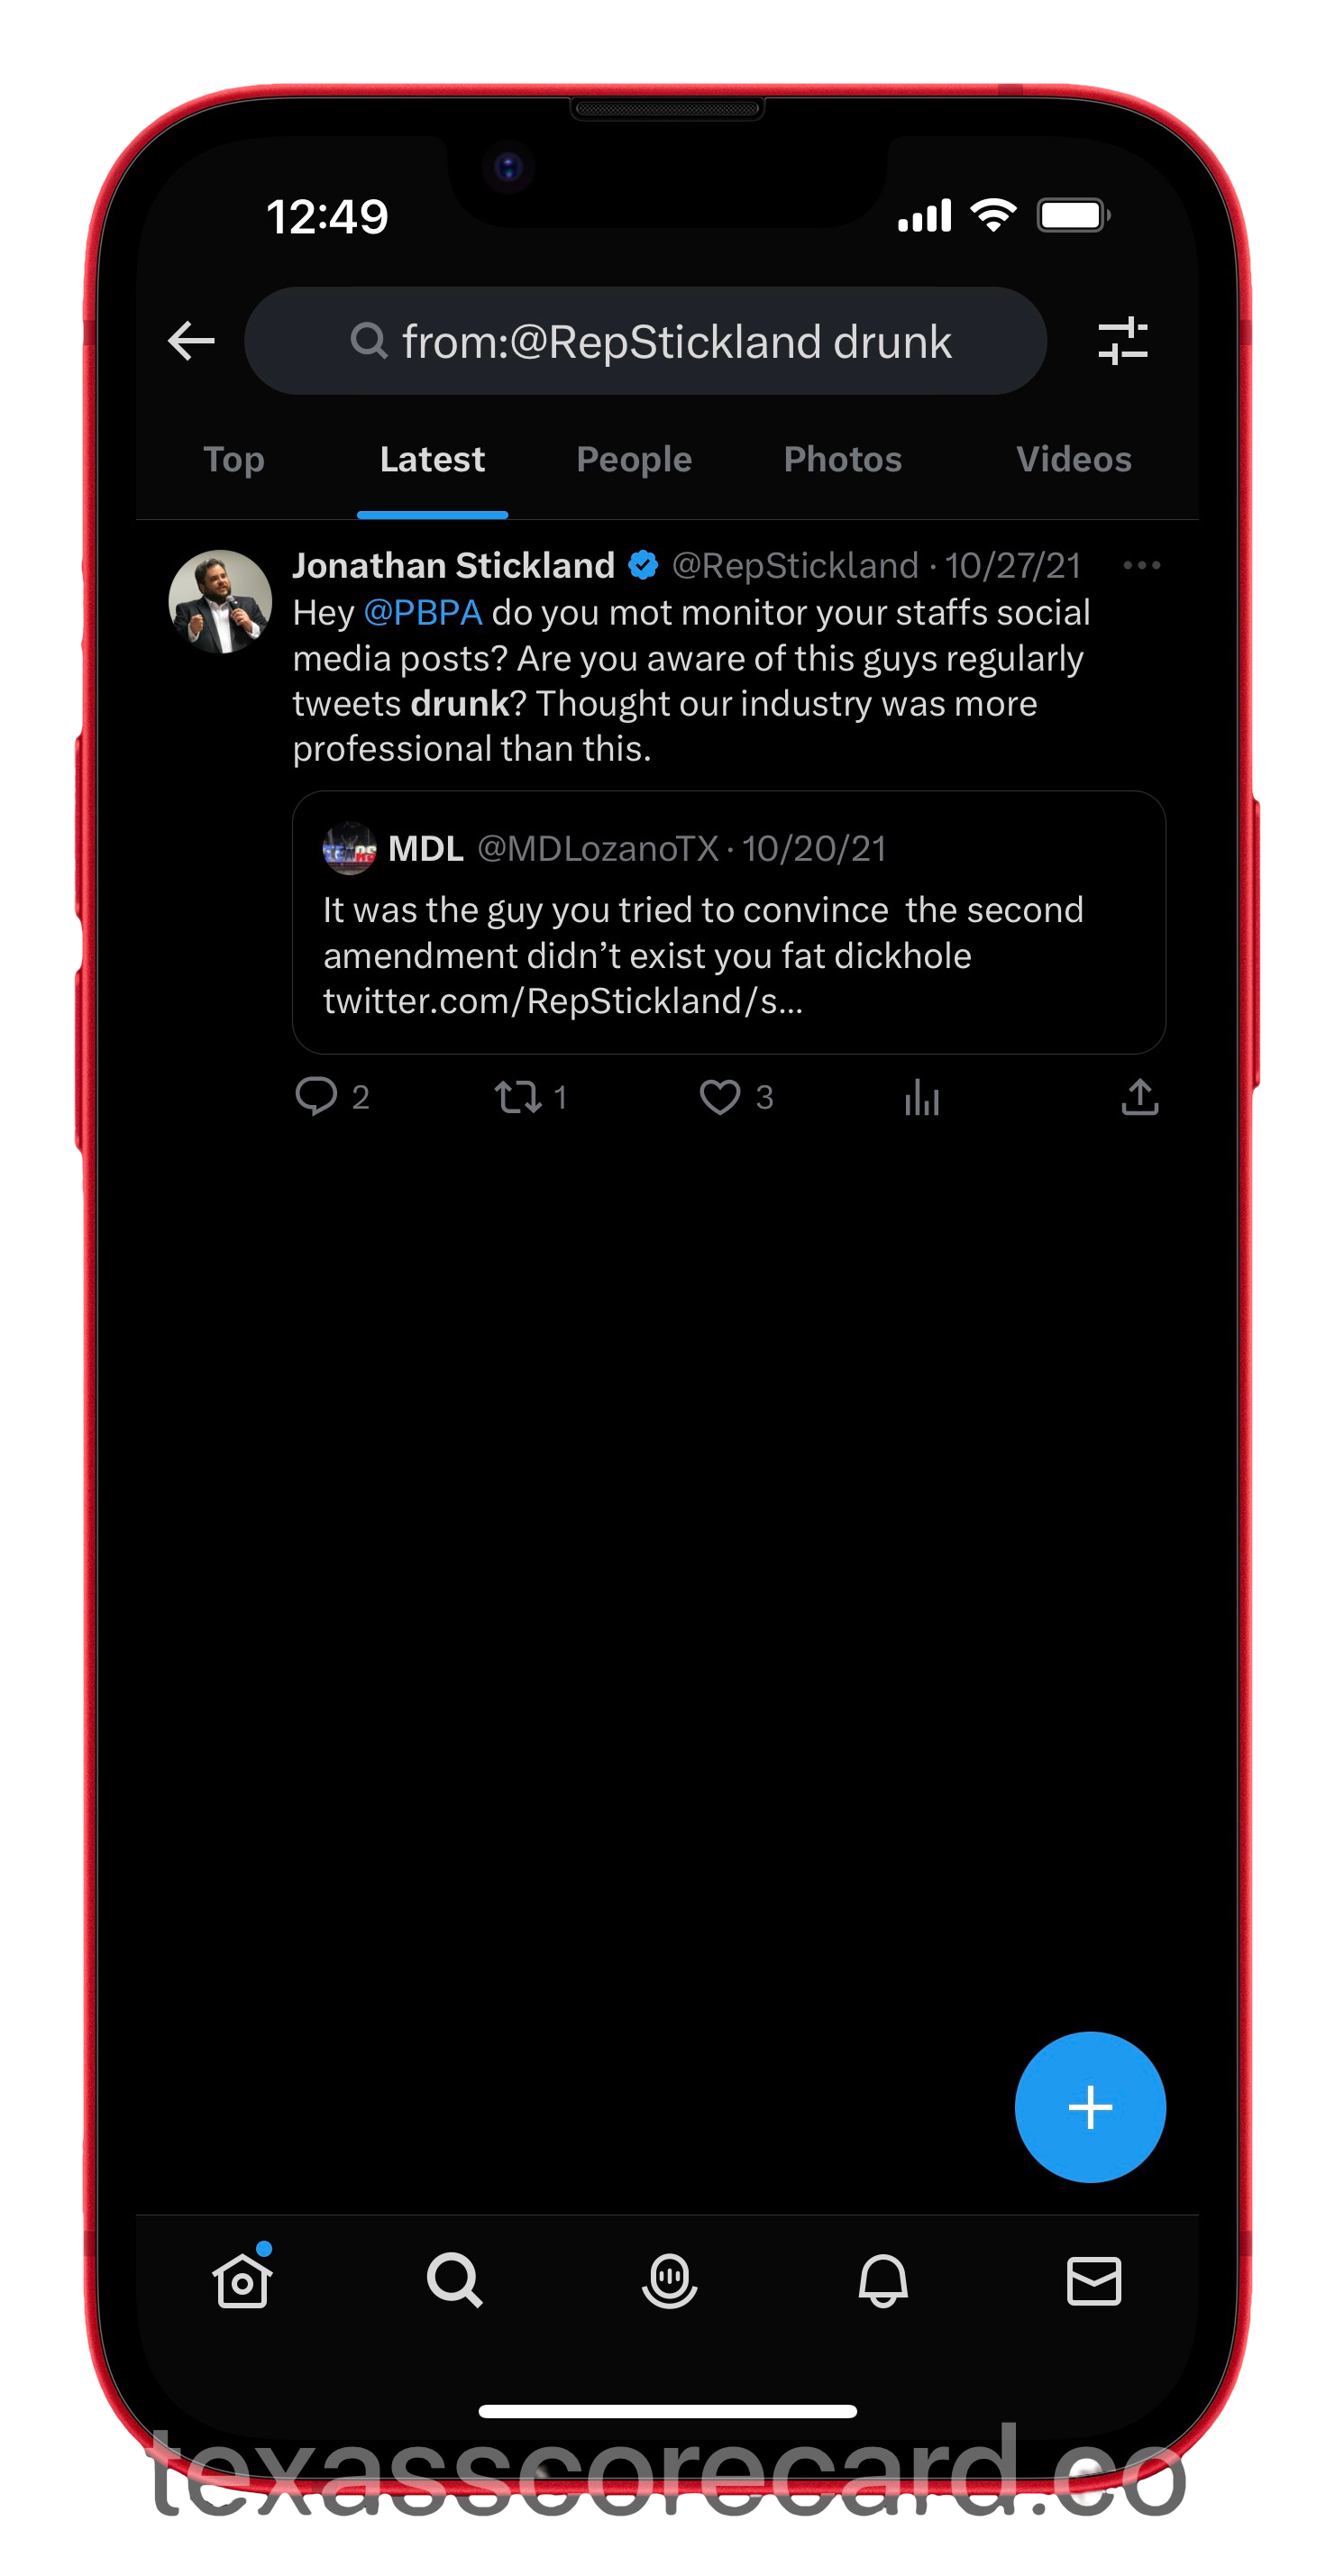The image size is (1335, 2576).
Task: Open the @PBPA mention link
Action: pos(423,613)
